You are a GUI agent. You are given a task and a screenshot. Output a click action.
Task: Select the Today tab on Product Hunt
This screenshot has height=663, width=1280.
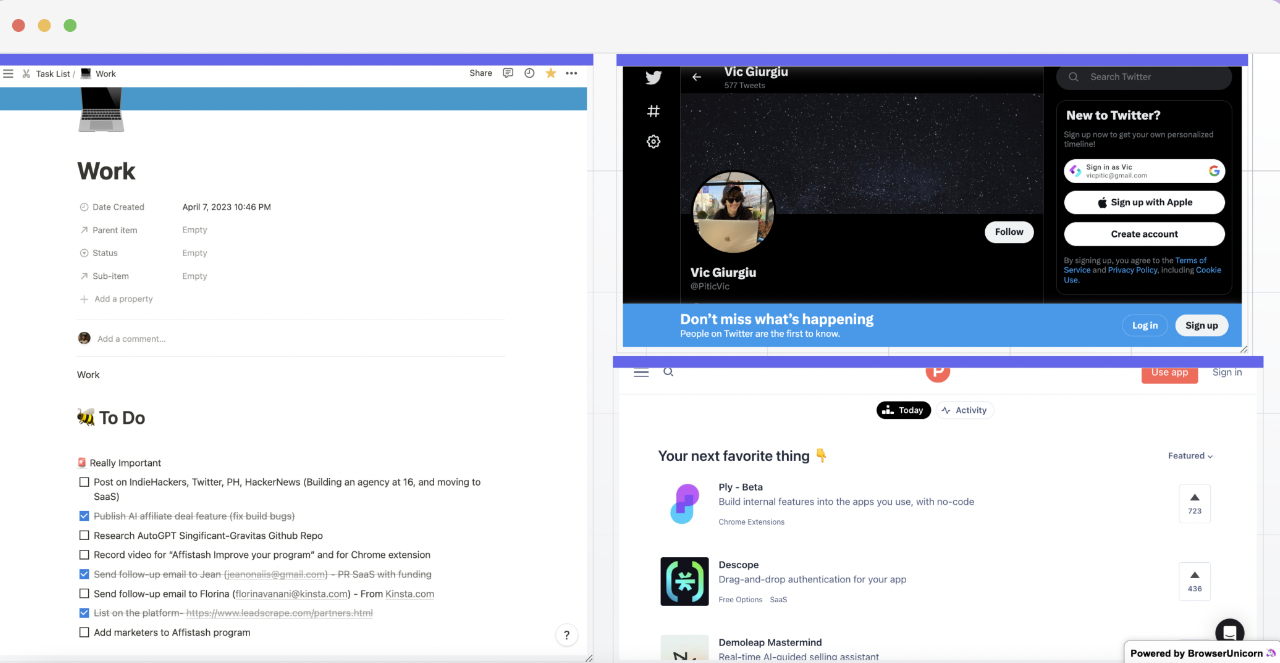(x=904, y=410)
